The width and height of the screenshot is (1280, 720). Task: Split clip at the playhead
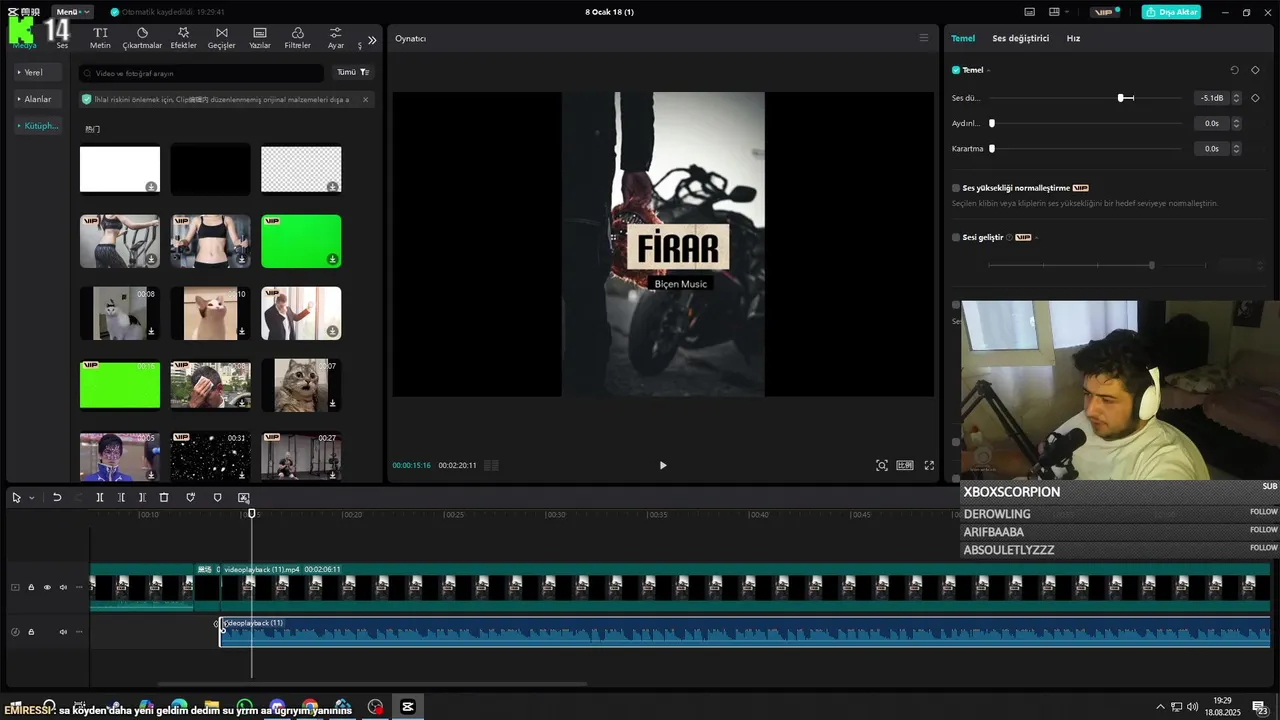(x=100, y=497)
